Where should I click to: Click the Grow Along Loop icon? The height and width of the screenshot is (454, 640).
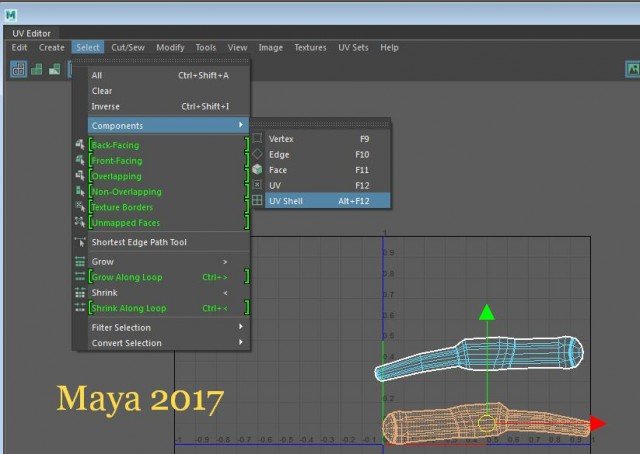click(80, 276)
